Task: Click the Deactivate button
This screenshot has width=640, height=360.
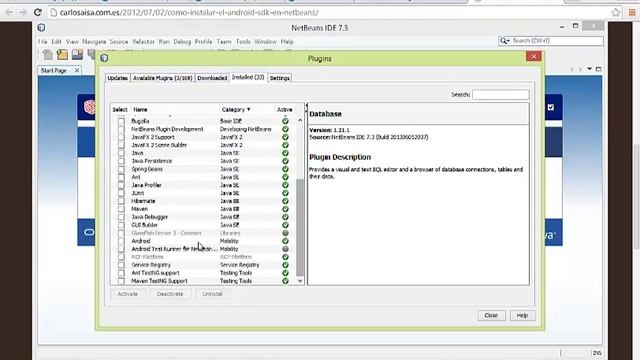Action: click(x=170, y=294)
